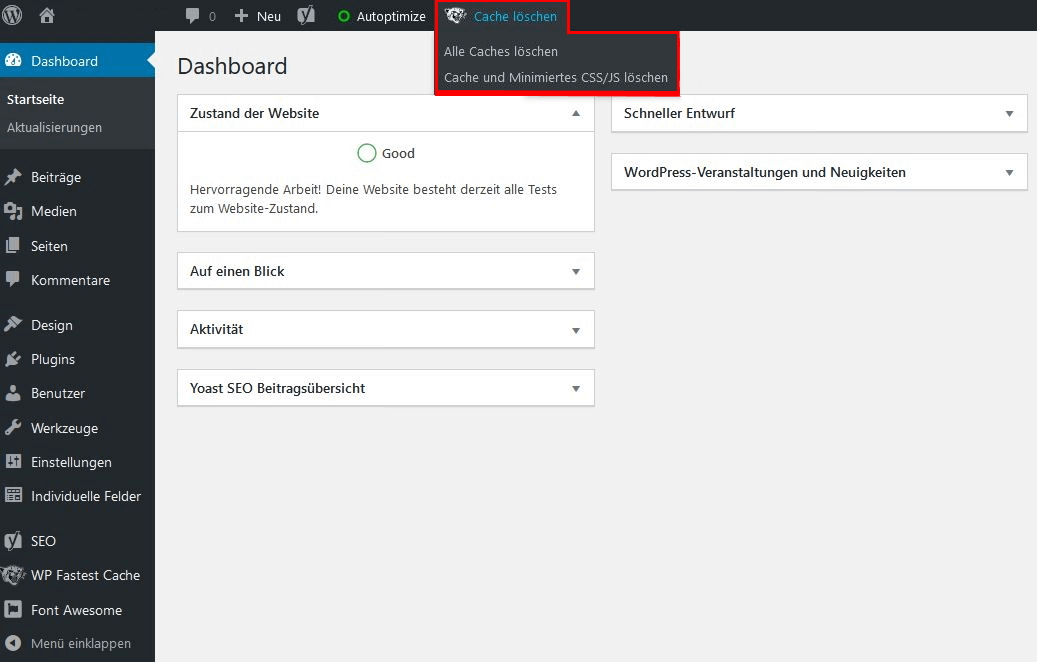Click Menü einklappen to collapse sidebar
This screenshot has height=662, width=1037.
coord(81,643)
